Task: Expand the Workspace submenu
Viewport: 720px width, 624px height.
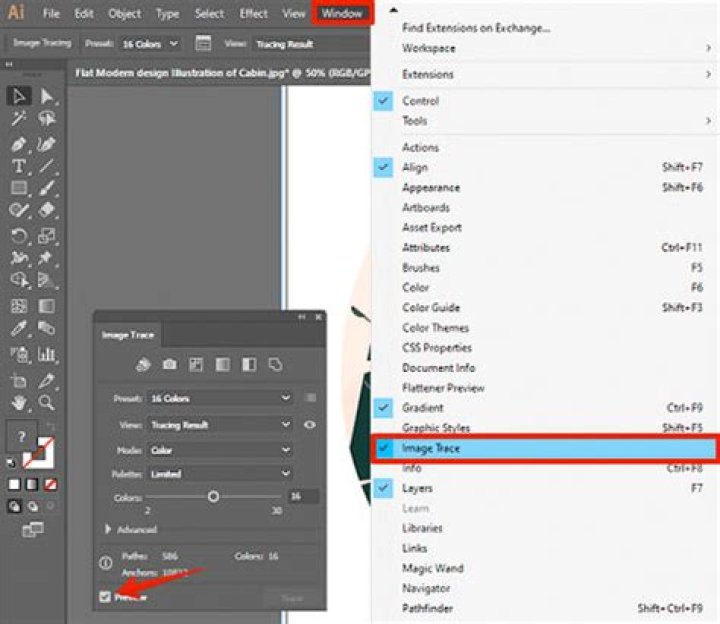Action: click(x=544, y=48)
